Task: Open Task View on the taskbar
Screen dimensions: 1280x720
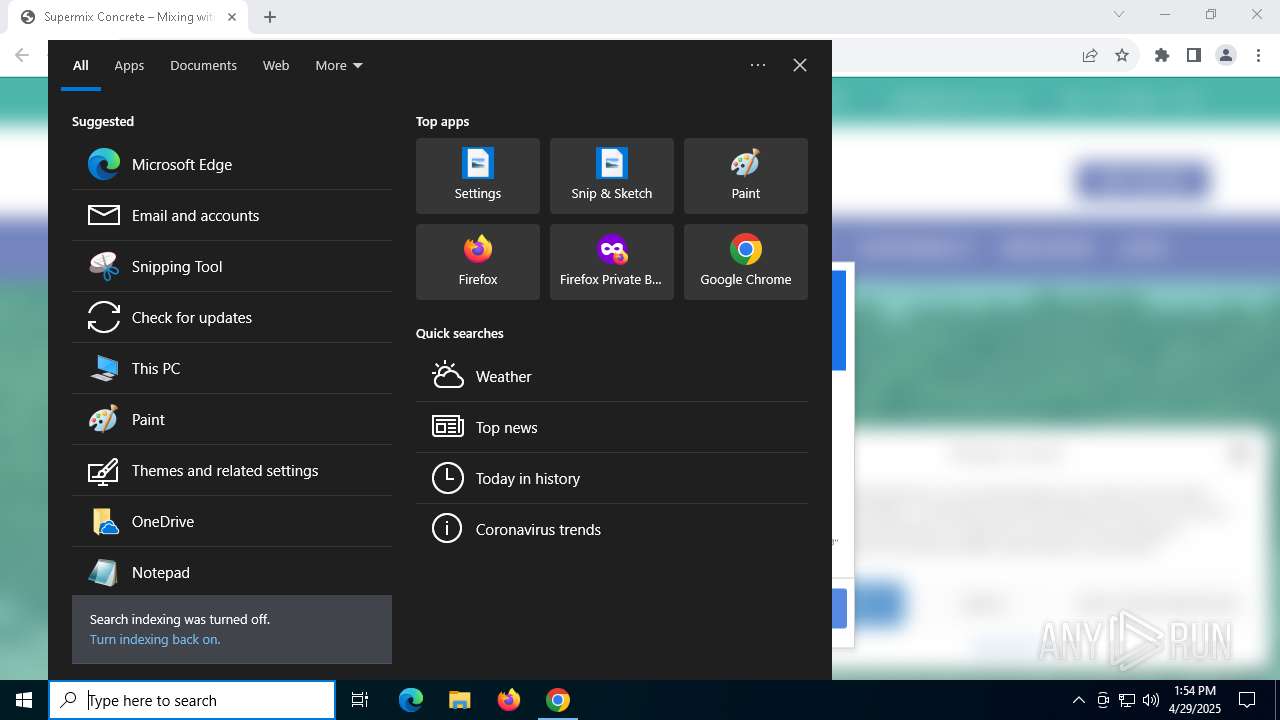Action: (360, 700)
